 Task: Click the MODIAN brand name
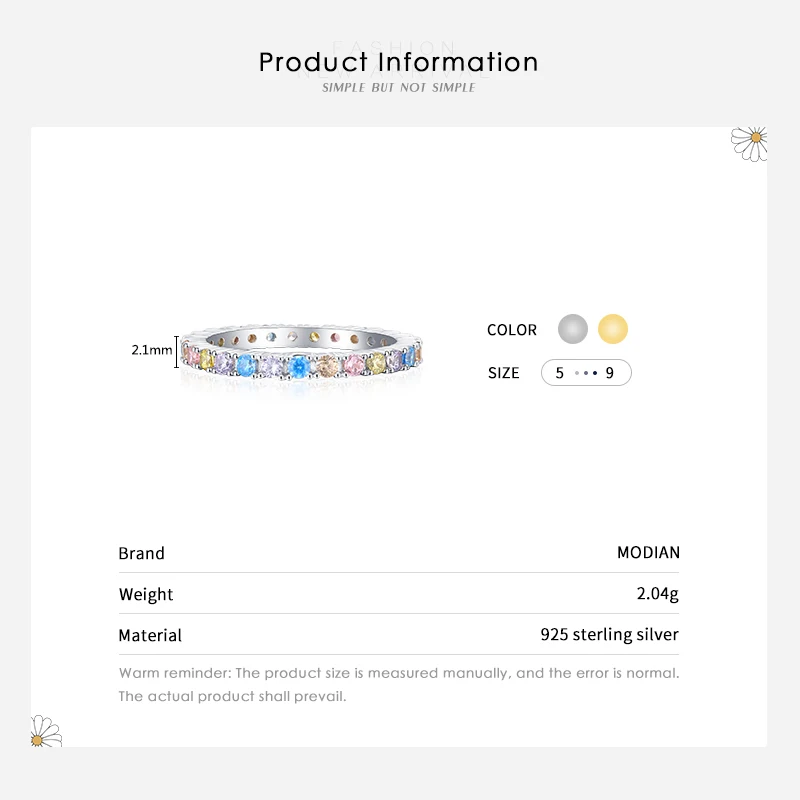648,553
